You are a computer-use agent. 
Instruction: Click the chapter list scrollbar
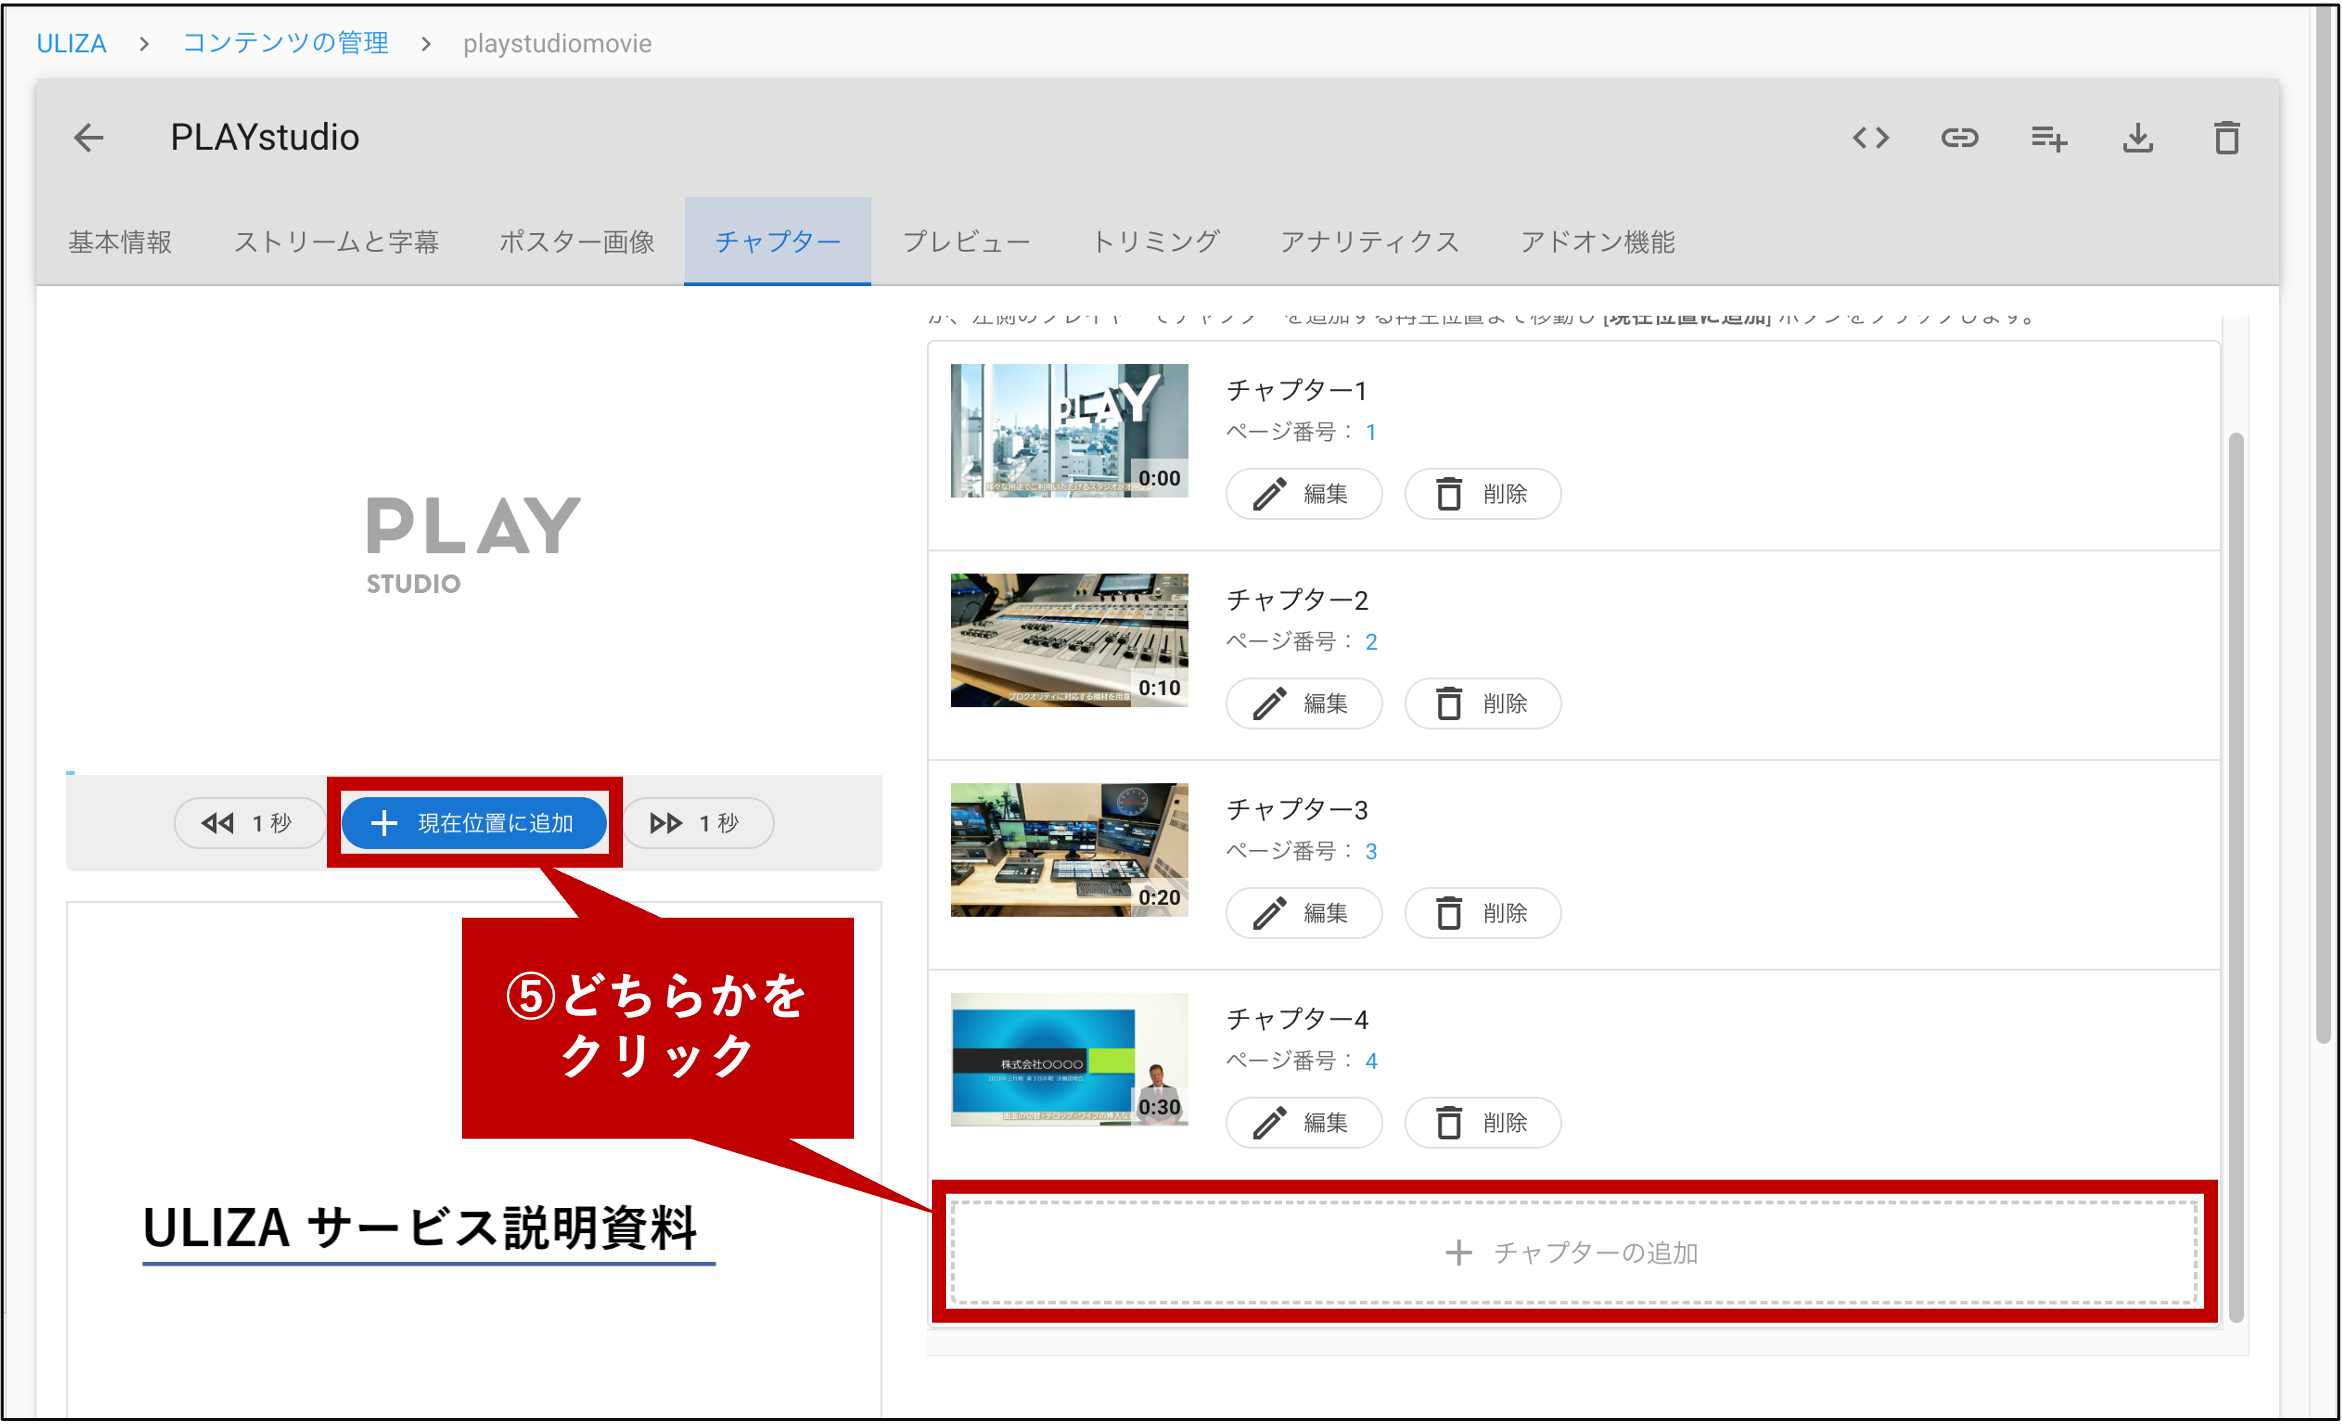coord(2236,877)
